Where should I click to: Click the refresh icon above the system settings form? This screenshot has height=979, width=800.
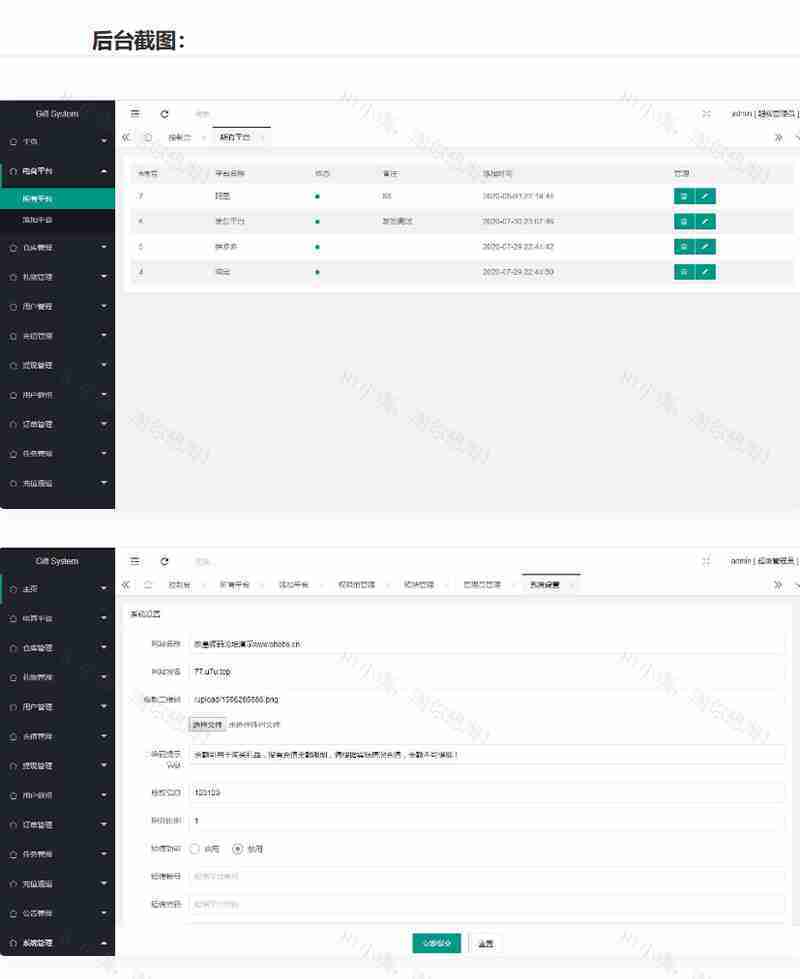point(165,561)
